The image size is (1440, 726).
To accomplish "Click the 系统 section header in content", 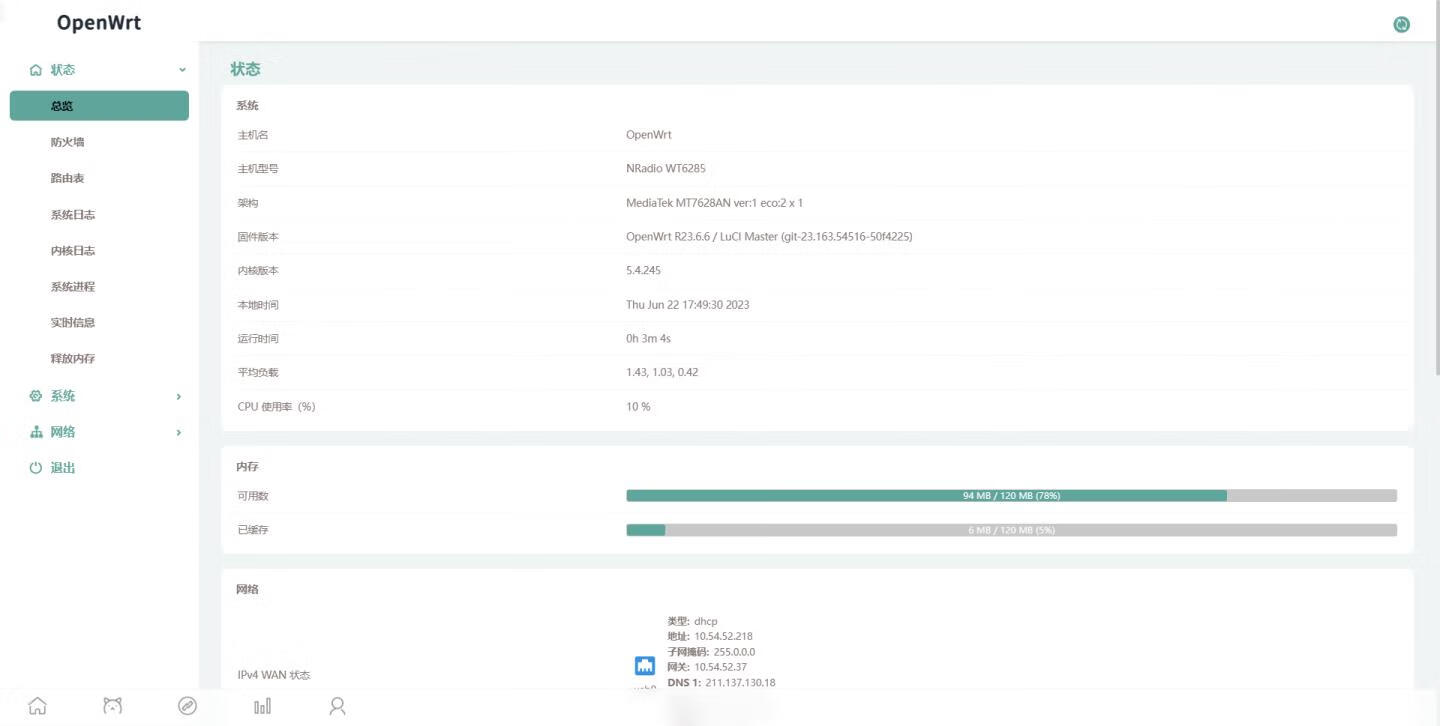I will click(x=247, y=105).
